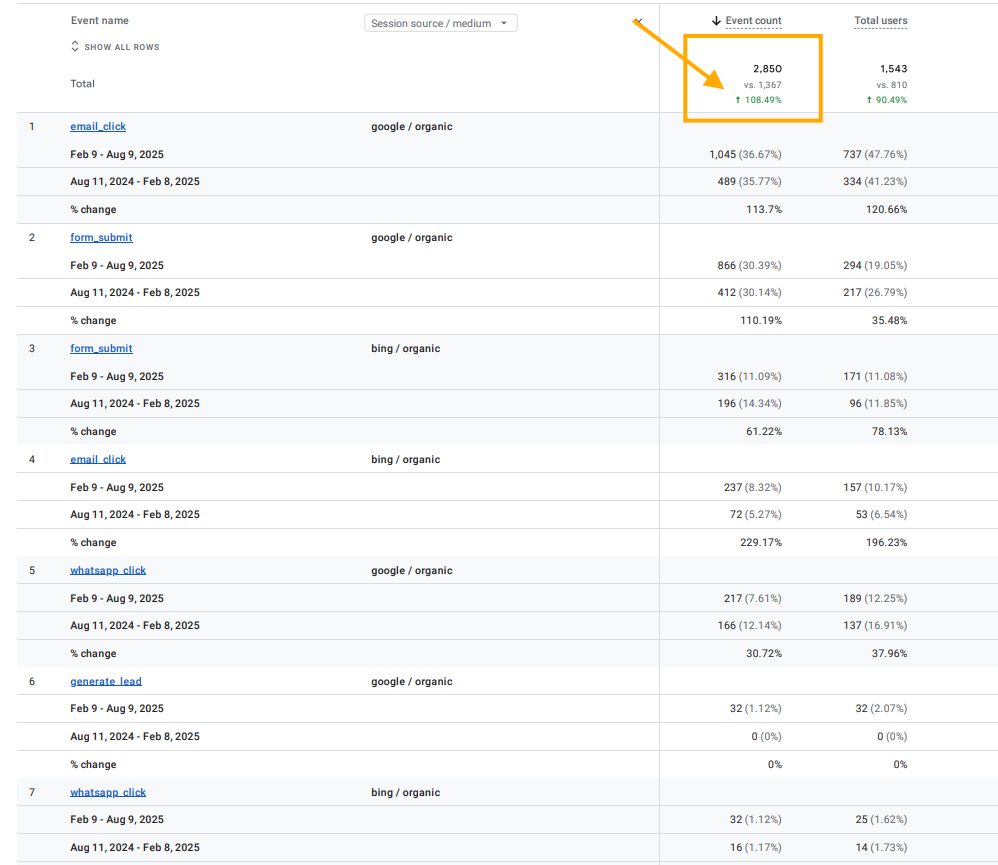
Task: Open whatsapp_click link for bing / organic
Action: [108, 792]
